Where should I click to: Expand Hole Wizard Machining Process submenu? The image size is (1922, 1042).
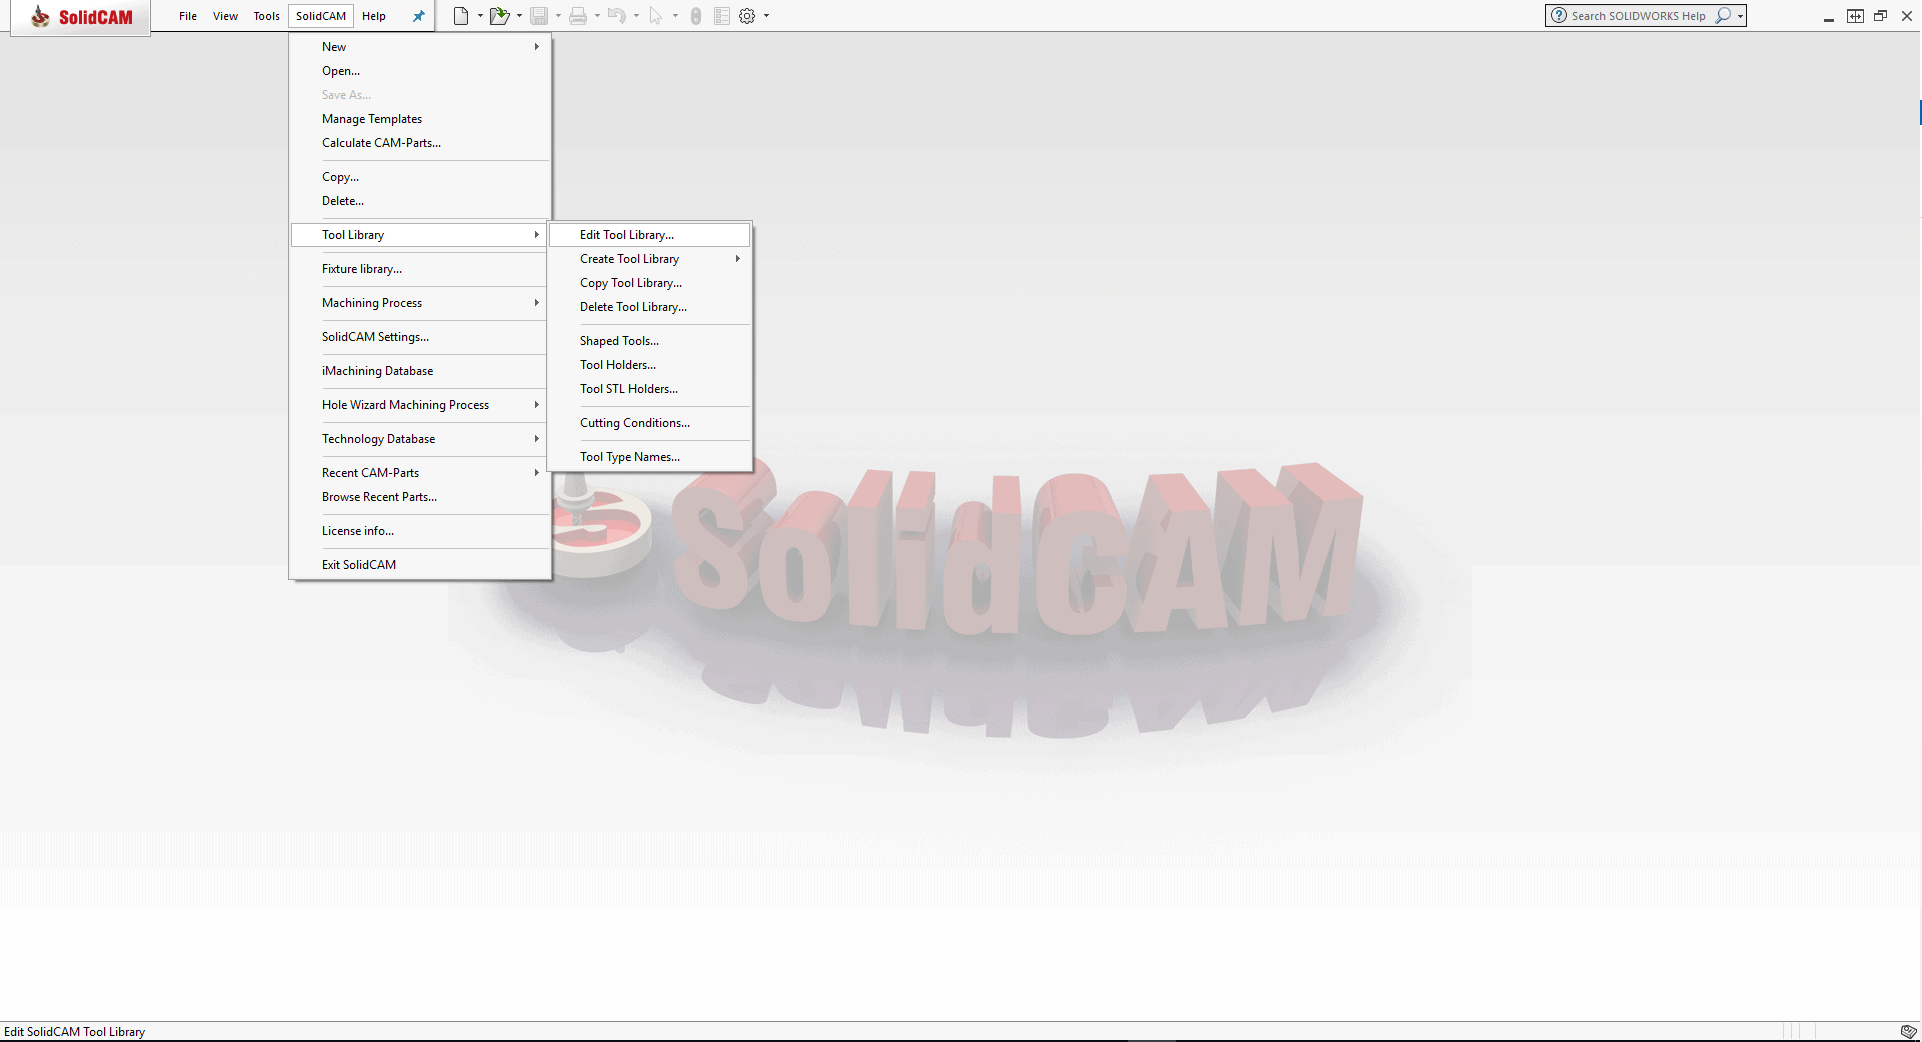420,405
